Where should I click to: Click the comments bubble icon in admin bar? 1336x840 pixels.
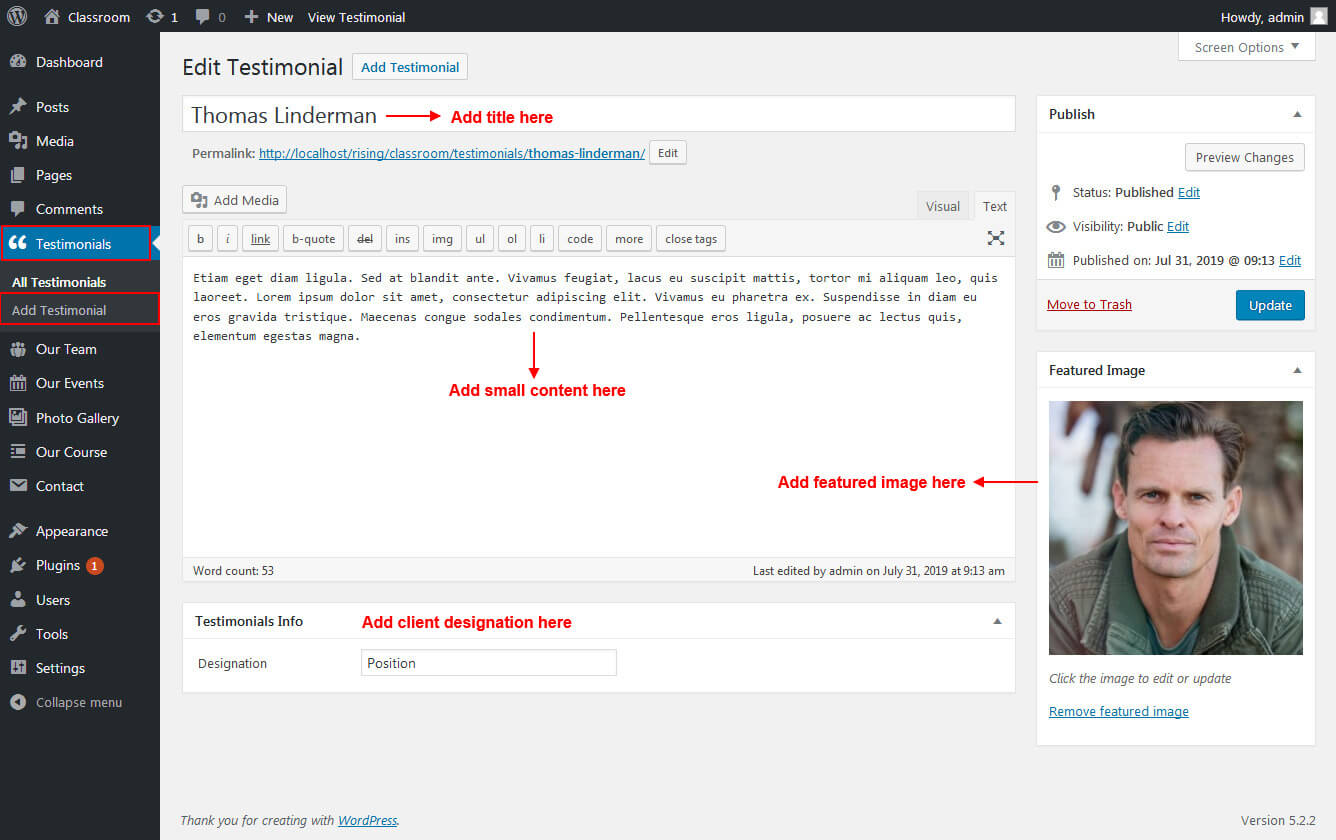[203, 17]
